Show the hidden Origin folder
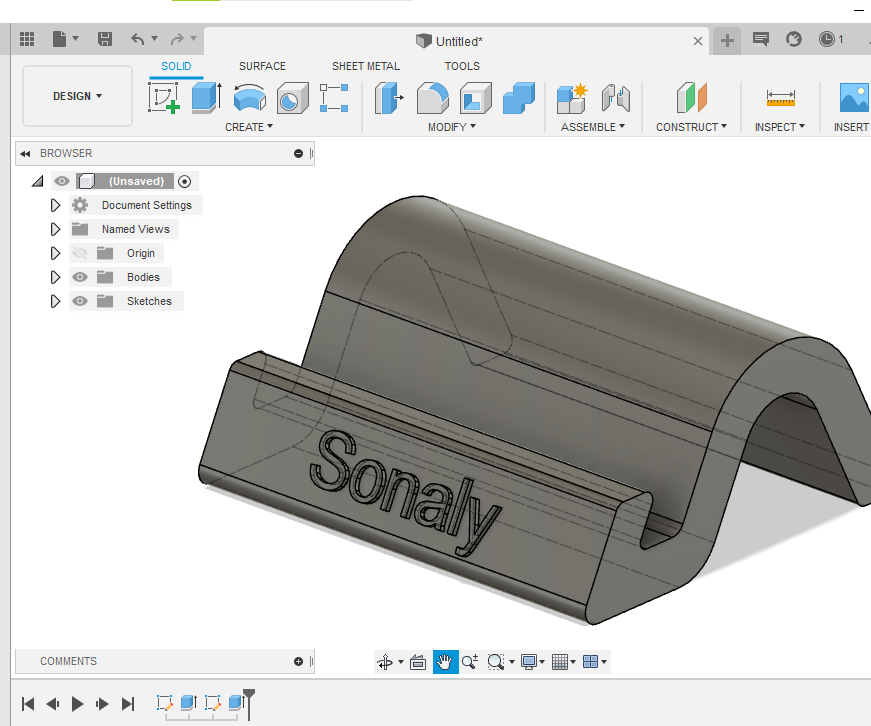The width and height of the screenshot is (871, 726). point(80,253)
